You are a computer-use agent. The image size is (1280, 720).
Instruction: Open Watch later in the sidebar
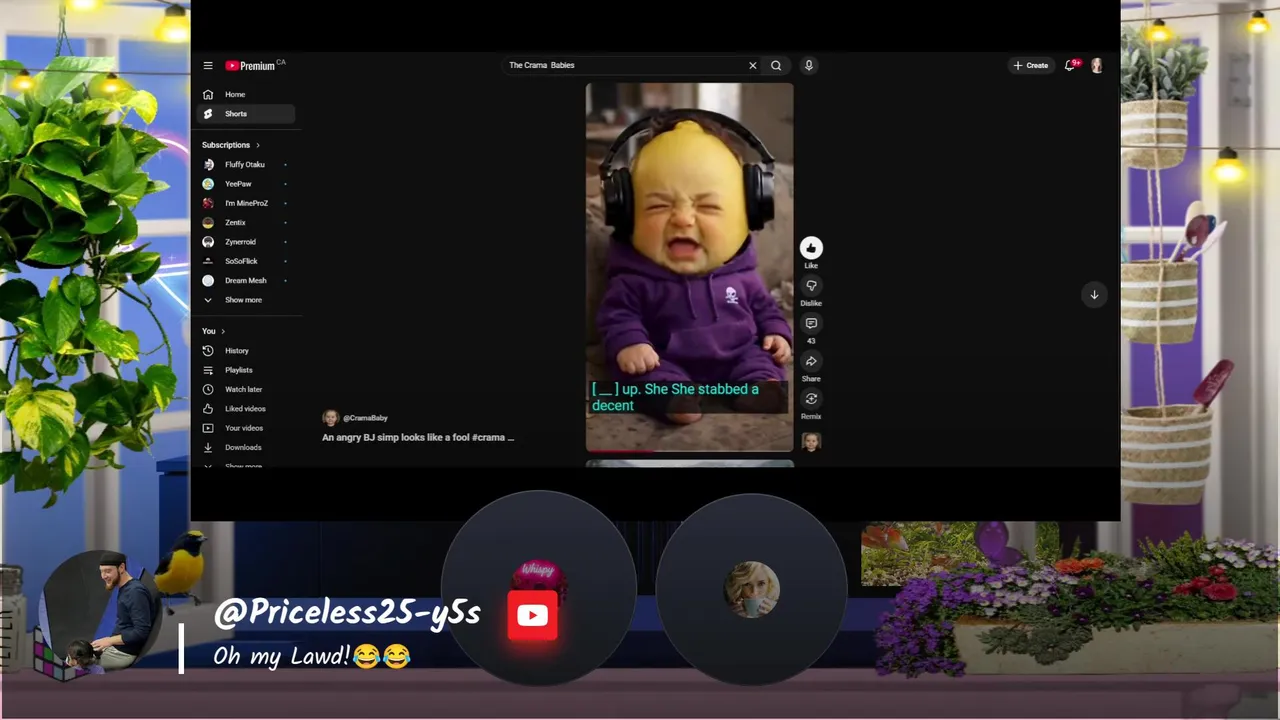pos(245,389)
